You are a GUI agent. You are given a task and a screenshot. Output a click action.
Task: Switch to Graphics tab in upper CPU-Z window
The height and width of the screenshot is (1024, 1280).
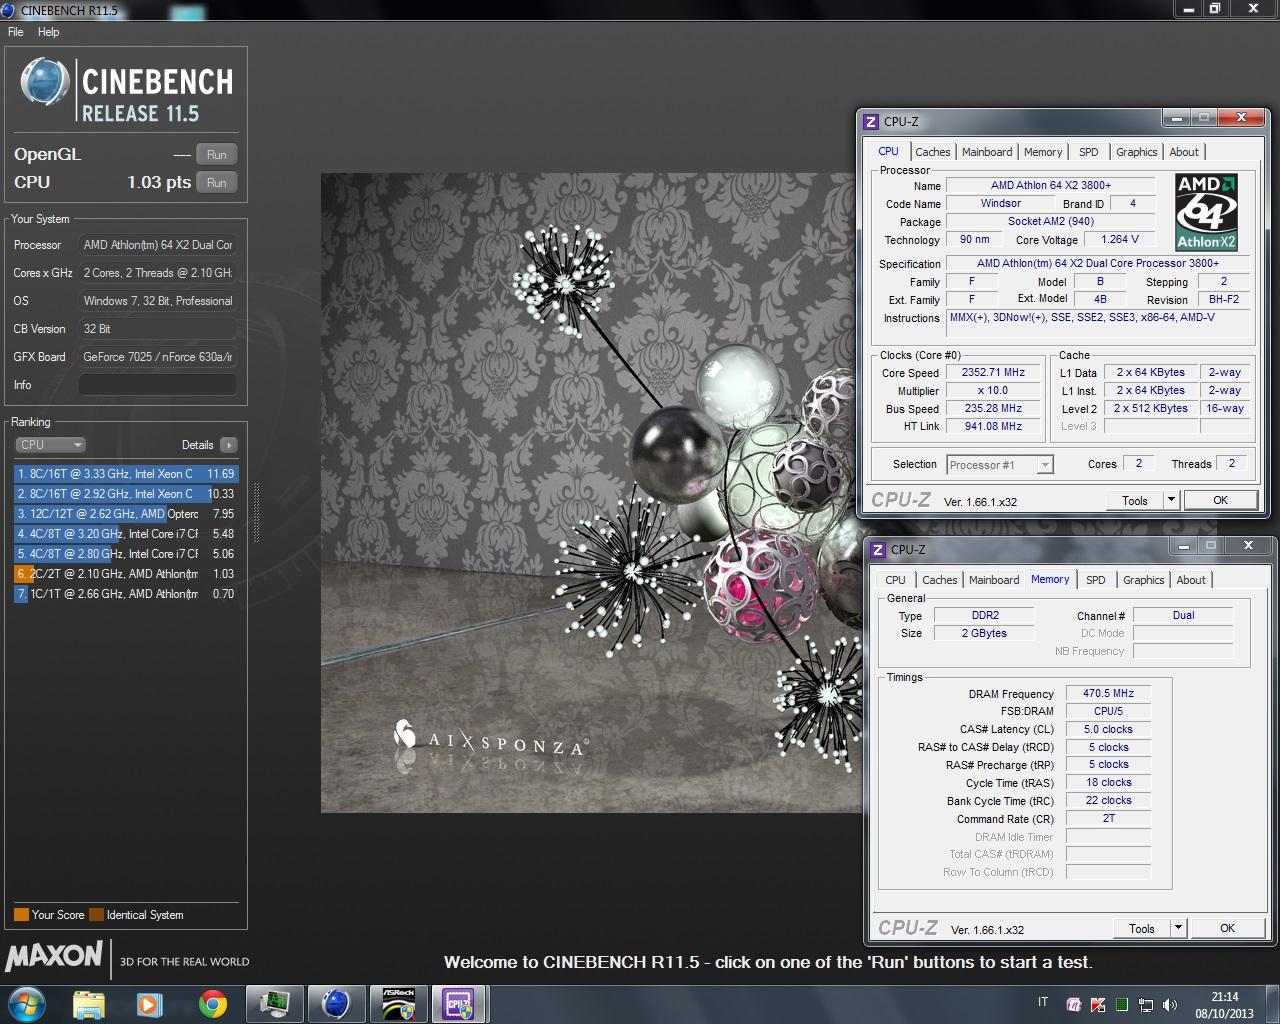[1137, 152]
